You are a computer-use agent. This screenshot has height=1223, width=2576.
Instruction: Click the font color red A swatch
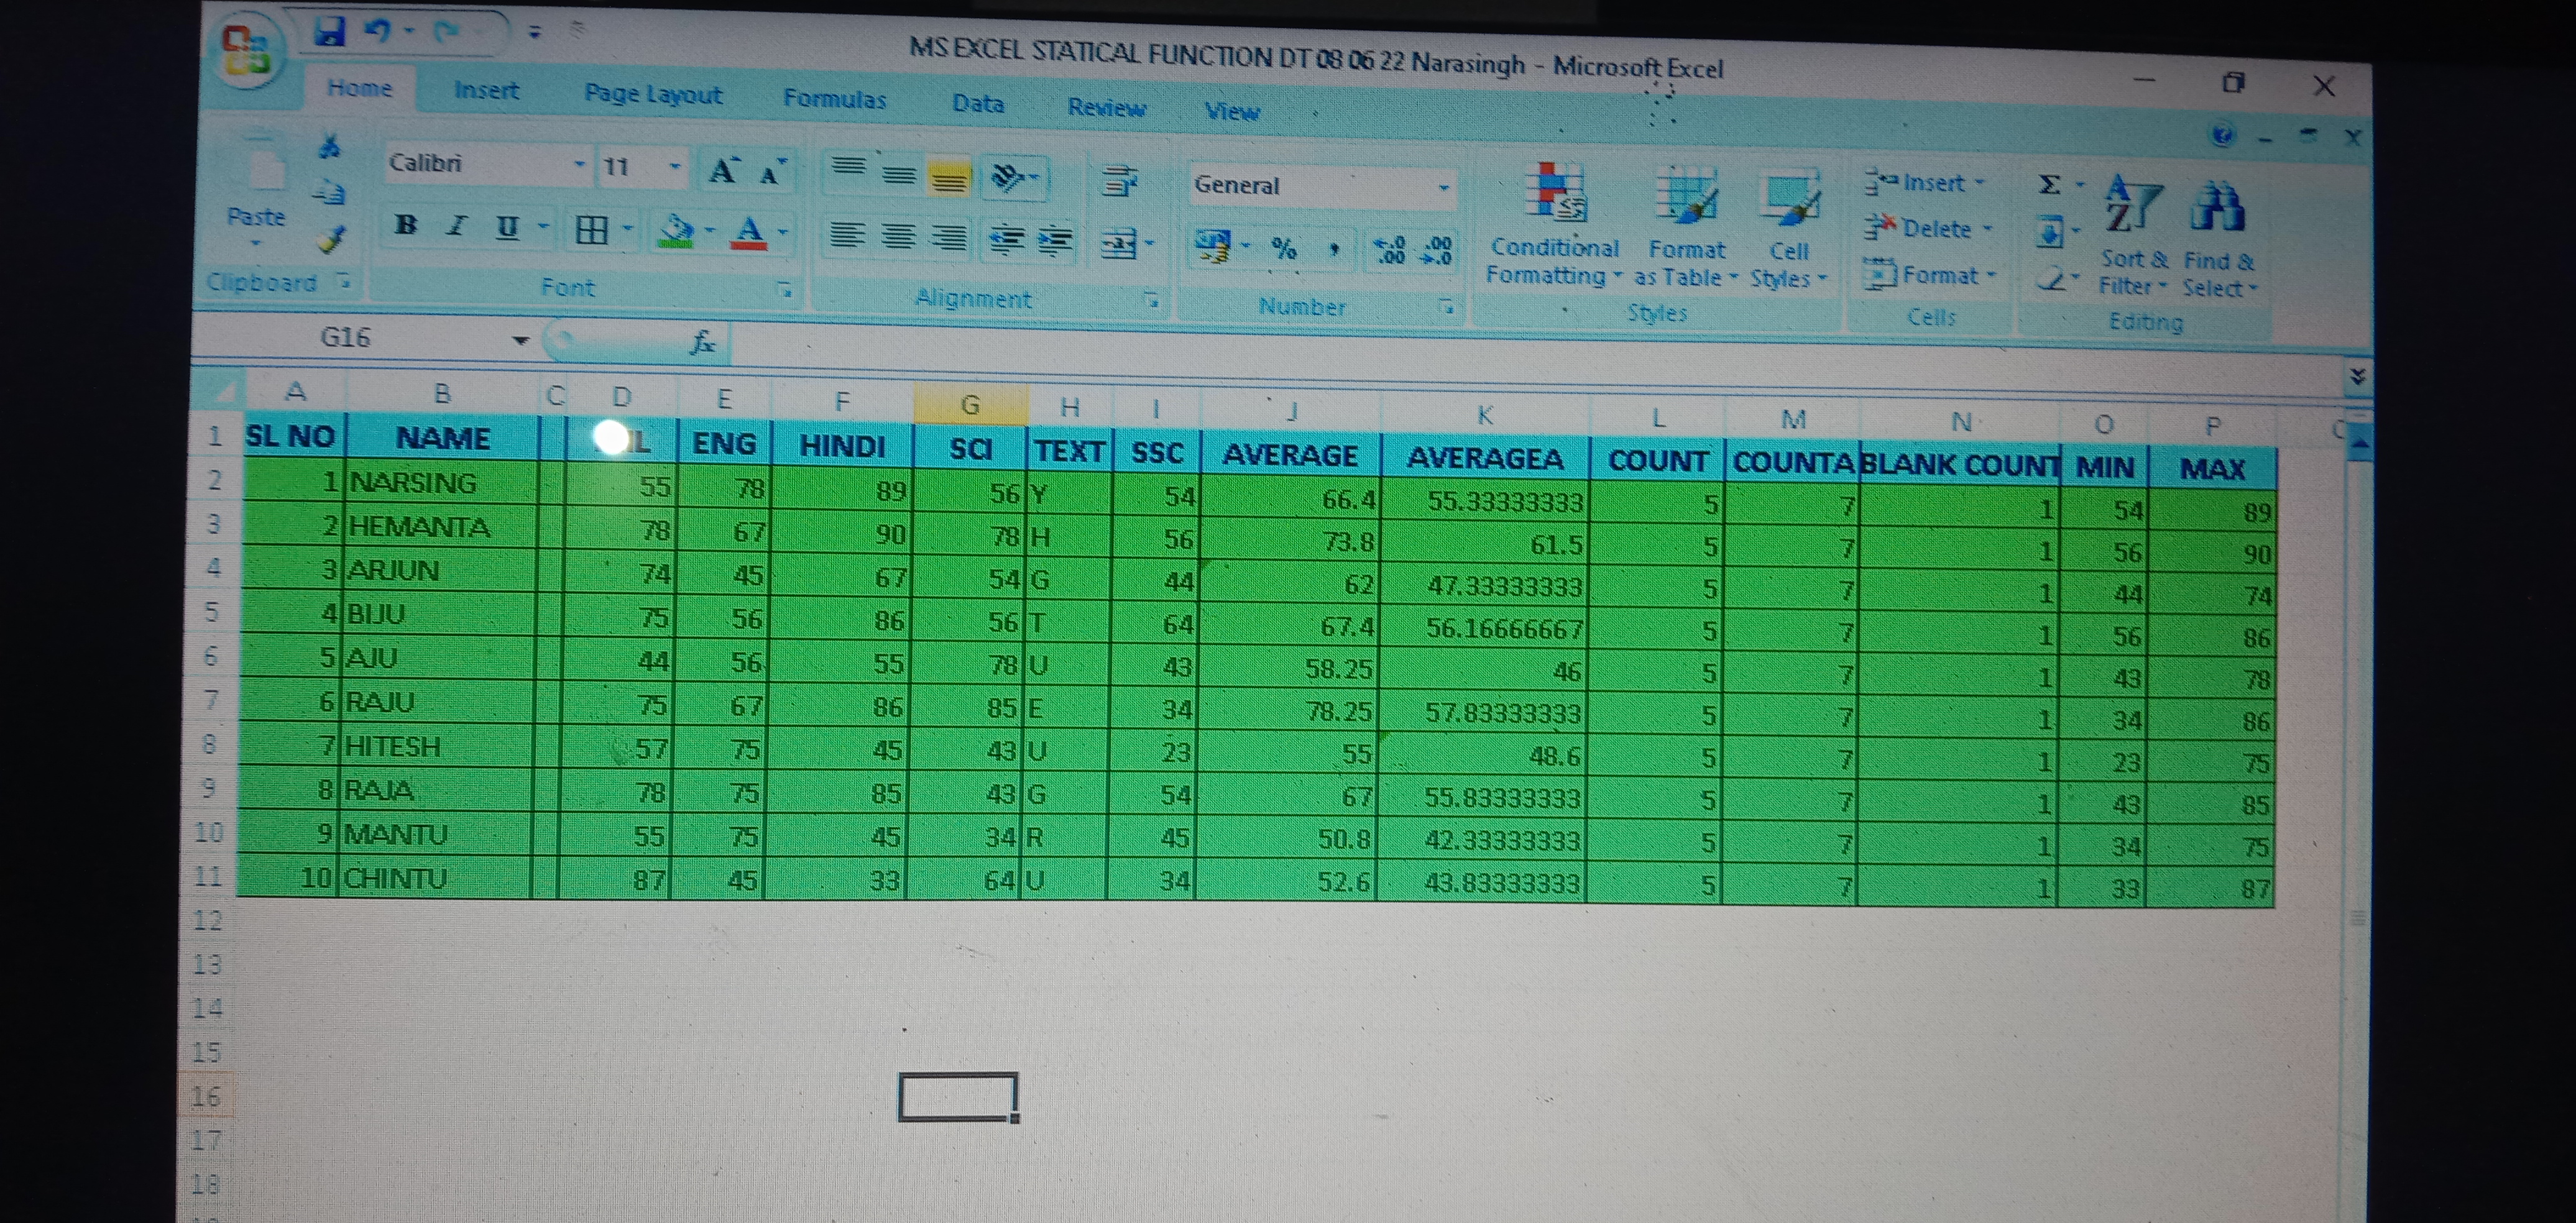(749, 232)
